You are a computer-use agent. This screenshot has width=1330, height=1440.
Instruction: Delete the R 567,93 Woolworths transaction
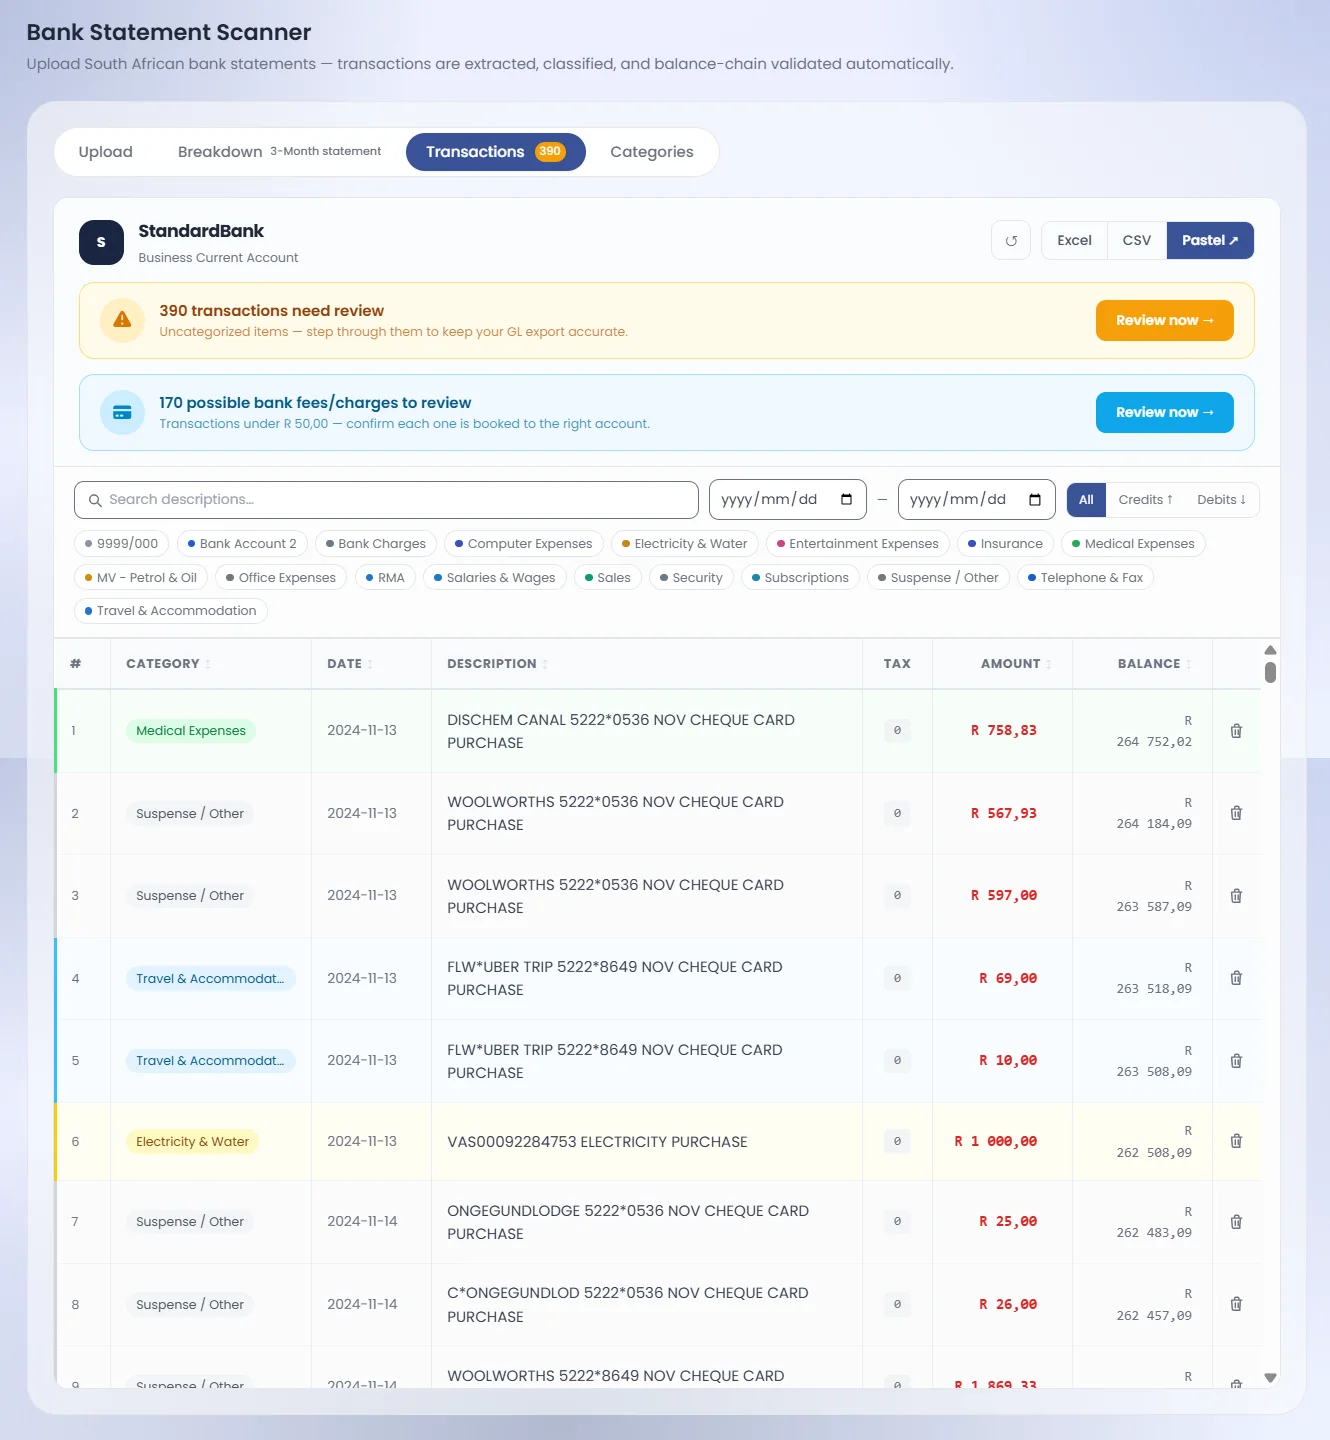(1236, 814)
